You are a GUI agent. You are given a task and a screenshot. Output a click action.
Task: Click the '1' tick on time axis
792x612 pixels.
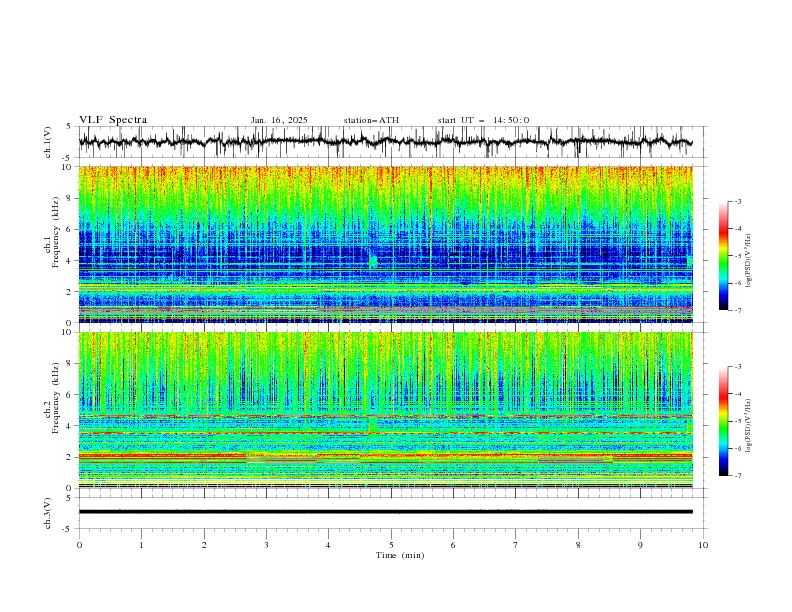pyautogui.click(x=141, y=545)
